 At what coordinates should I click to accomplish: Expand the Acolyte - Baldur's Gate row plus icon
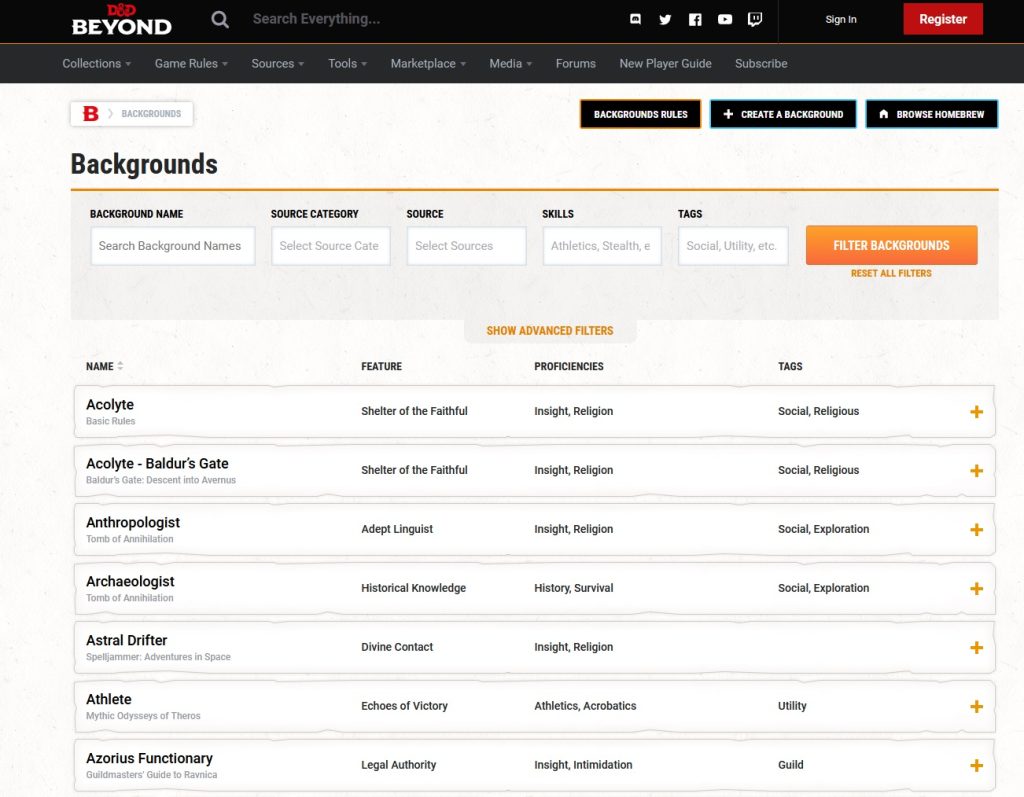[x=976, y=470]
